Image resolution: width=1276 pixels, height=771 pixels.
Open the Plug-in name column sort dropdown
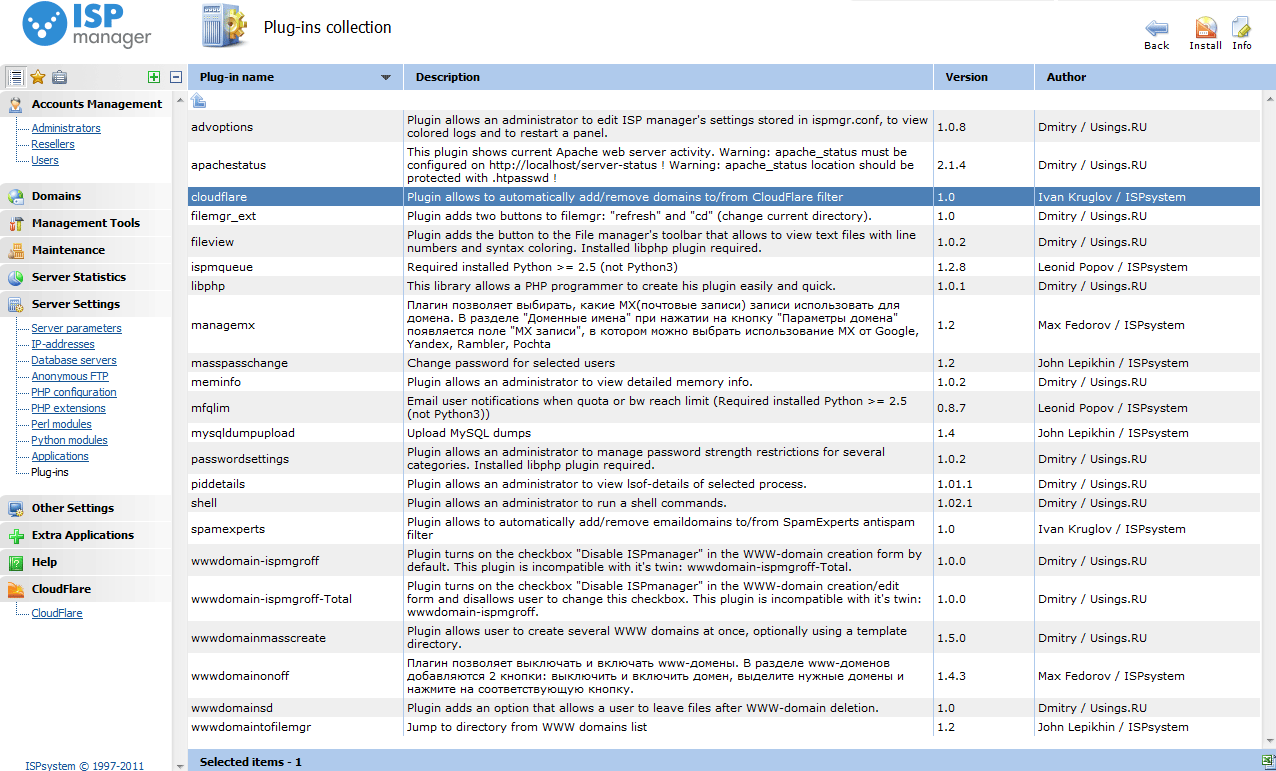pyautogui.click(x=386, y=77)
